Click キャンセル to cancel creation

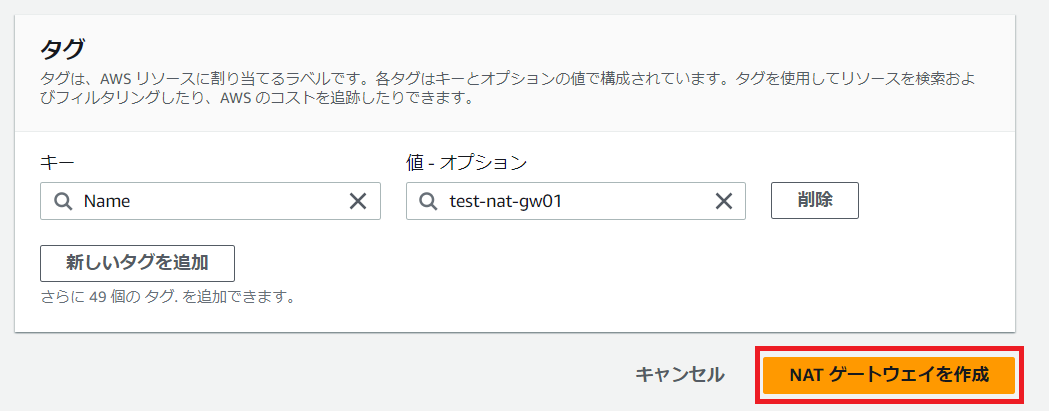pyautogui.click(x=679, y=375)
